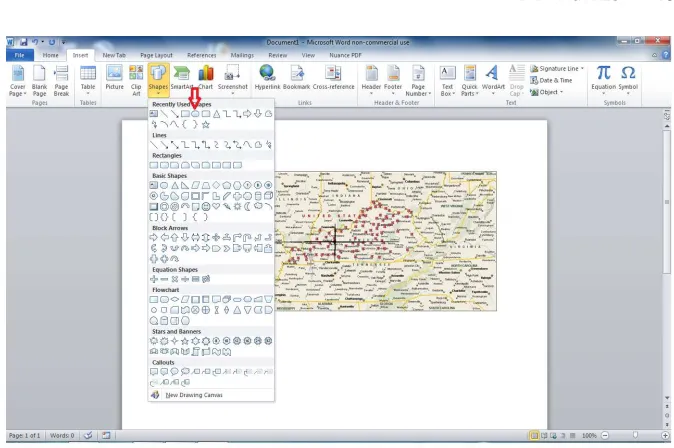Go to the Mailings tab
Screen dimensions: 674x448
point(242,55)
